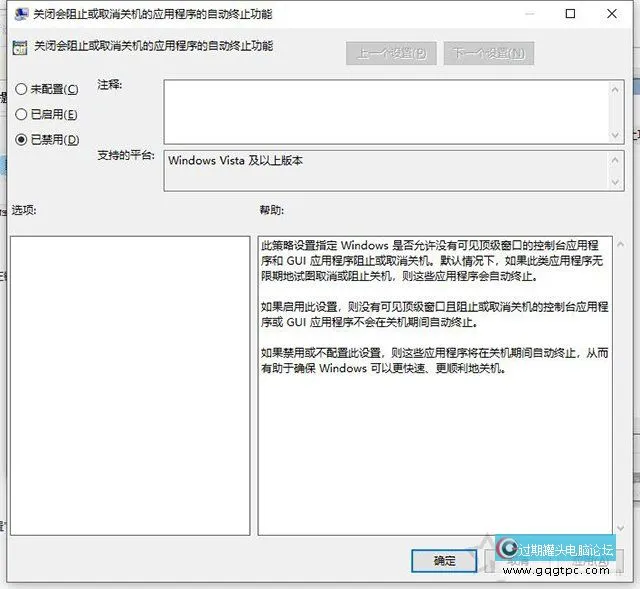Click the 注释 box scroll up arrow

(x=615, y=89)
